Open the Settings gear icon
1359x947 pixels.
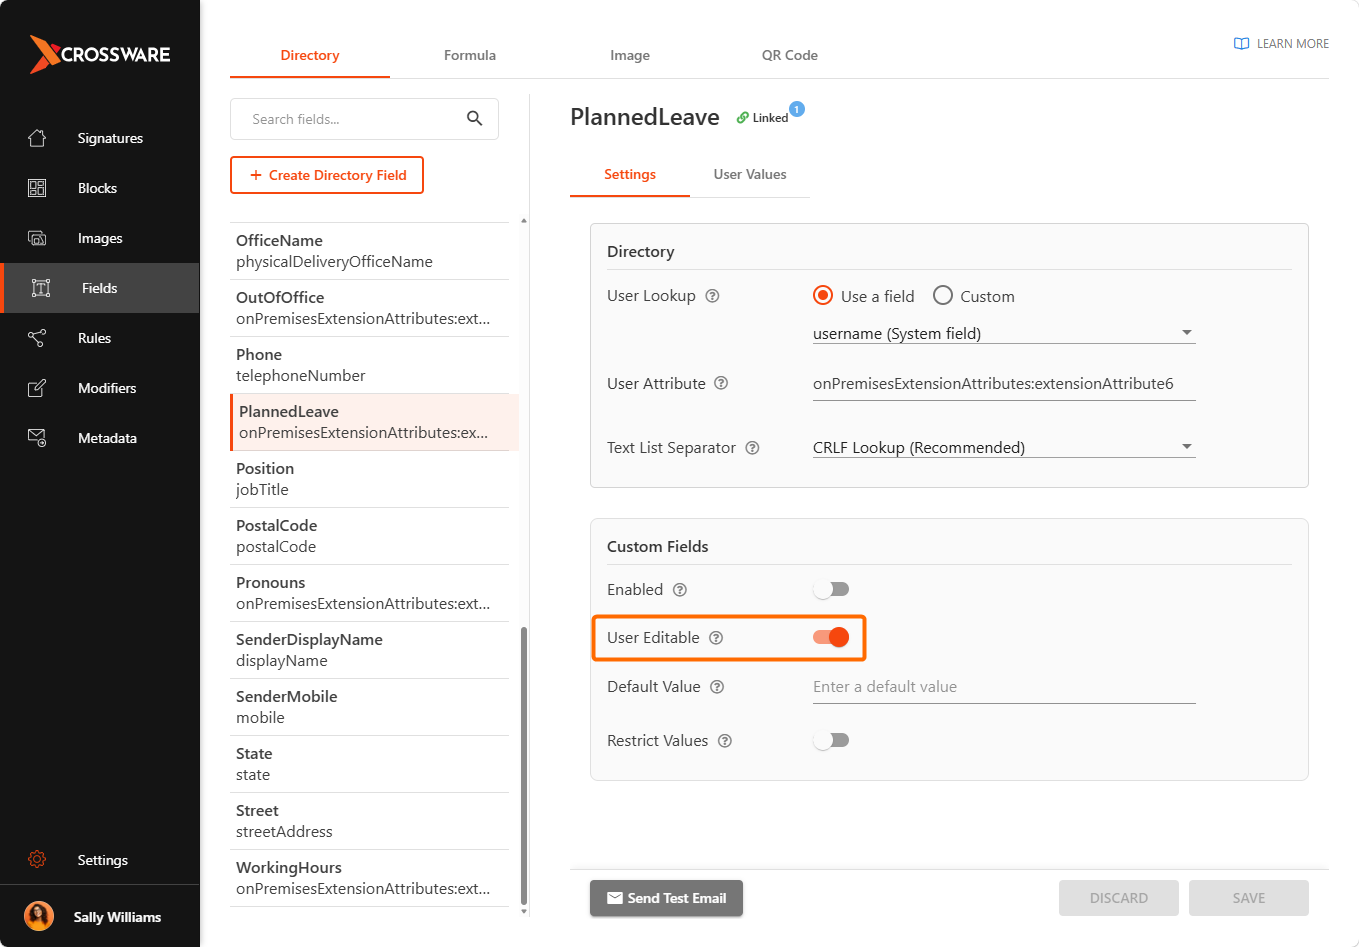pyautogui.click(x=37, y=860)
